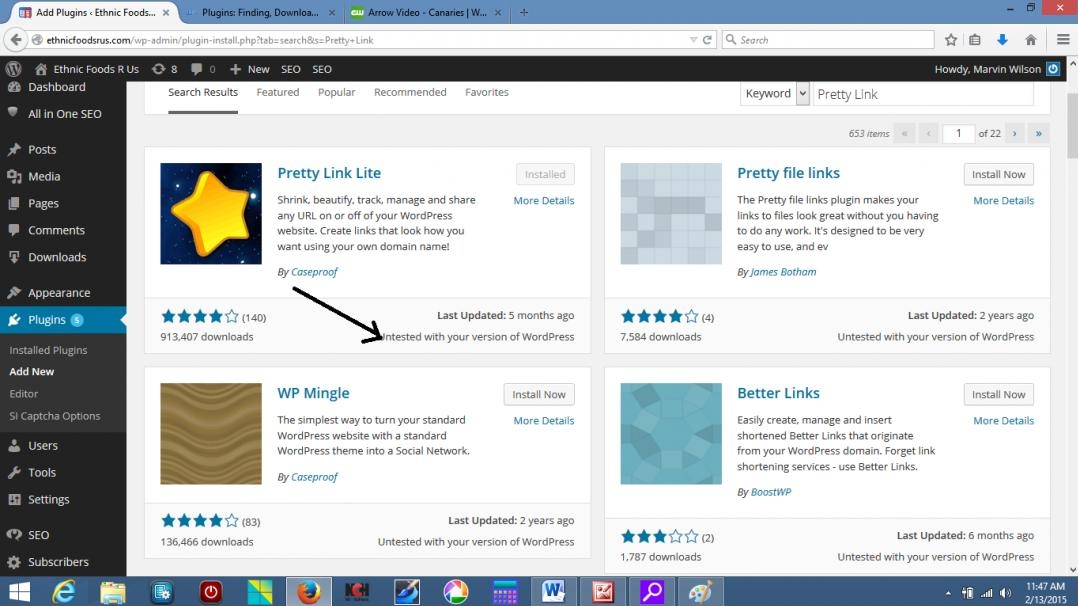
Task: Close the Add Plugins browser tab
Action: click(x=166, y=12)
